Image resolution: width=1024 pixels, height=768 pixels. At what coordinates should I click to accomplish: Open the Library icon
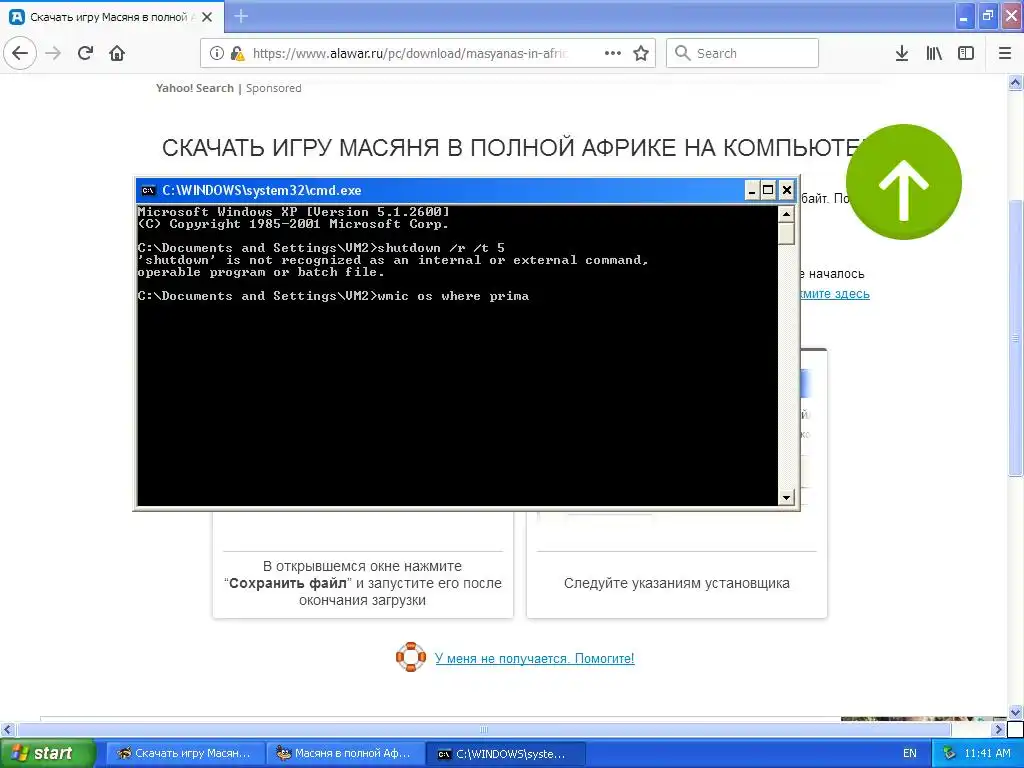(934, 54)
